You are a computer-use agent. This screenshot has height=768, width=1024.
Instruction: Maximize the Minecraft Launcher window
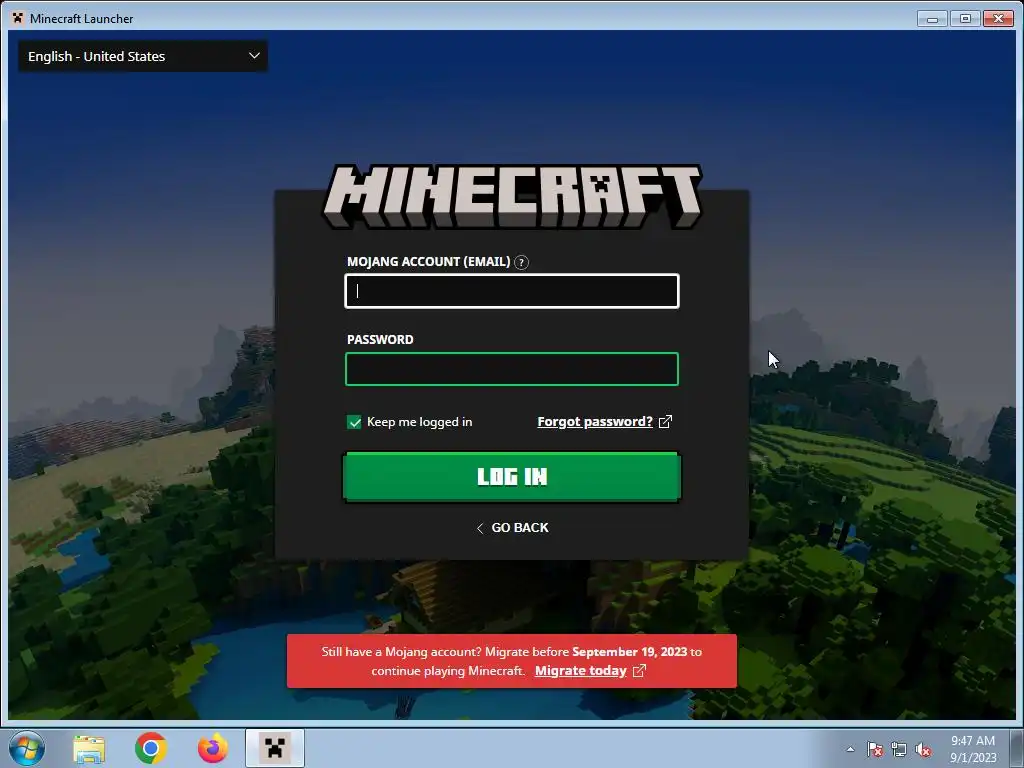tap(965, 18)
